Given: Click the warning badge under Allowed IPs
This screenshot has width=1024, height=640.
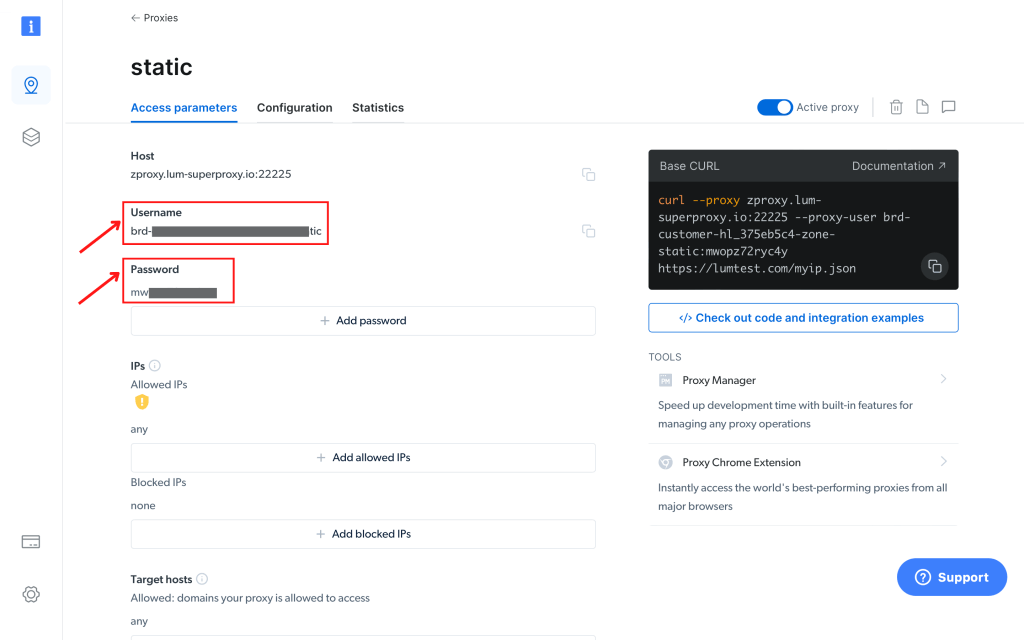Looking at the screenshot, I should [x=141, y=402].
